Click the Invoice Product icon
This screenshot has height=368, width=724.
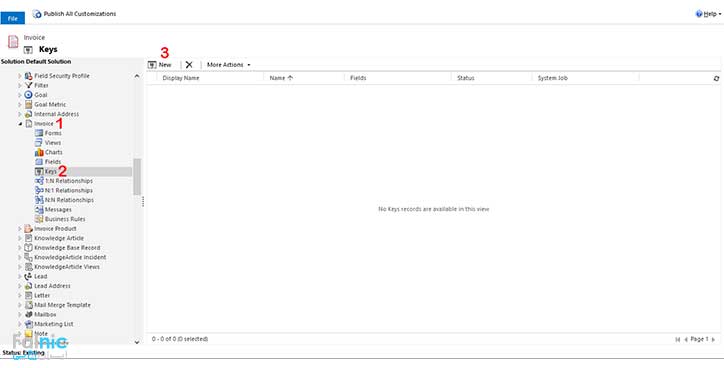(x=28, y=229)
